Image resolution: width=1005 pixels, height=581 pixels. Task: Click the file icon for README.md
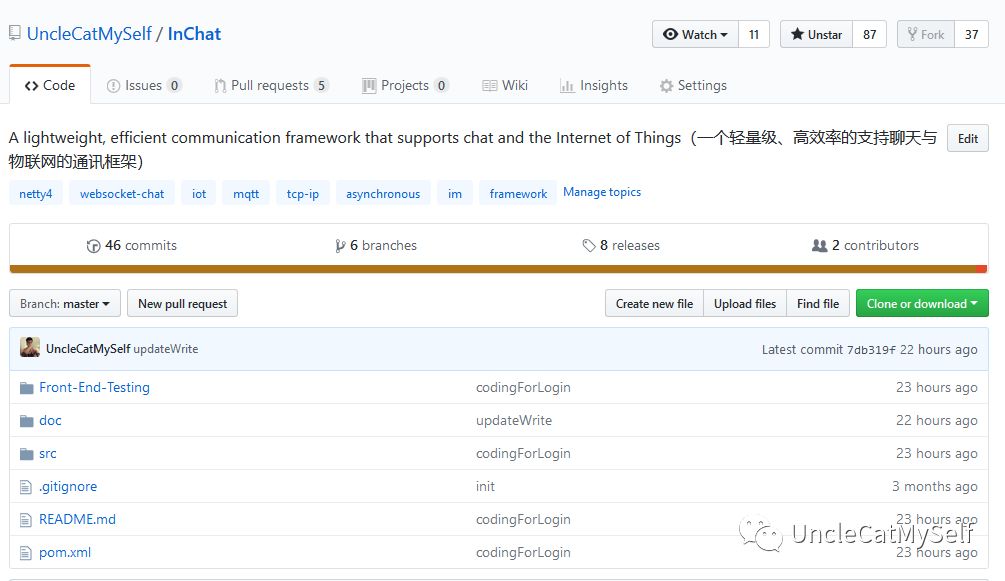[26, 520]
